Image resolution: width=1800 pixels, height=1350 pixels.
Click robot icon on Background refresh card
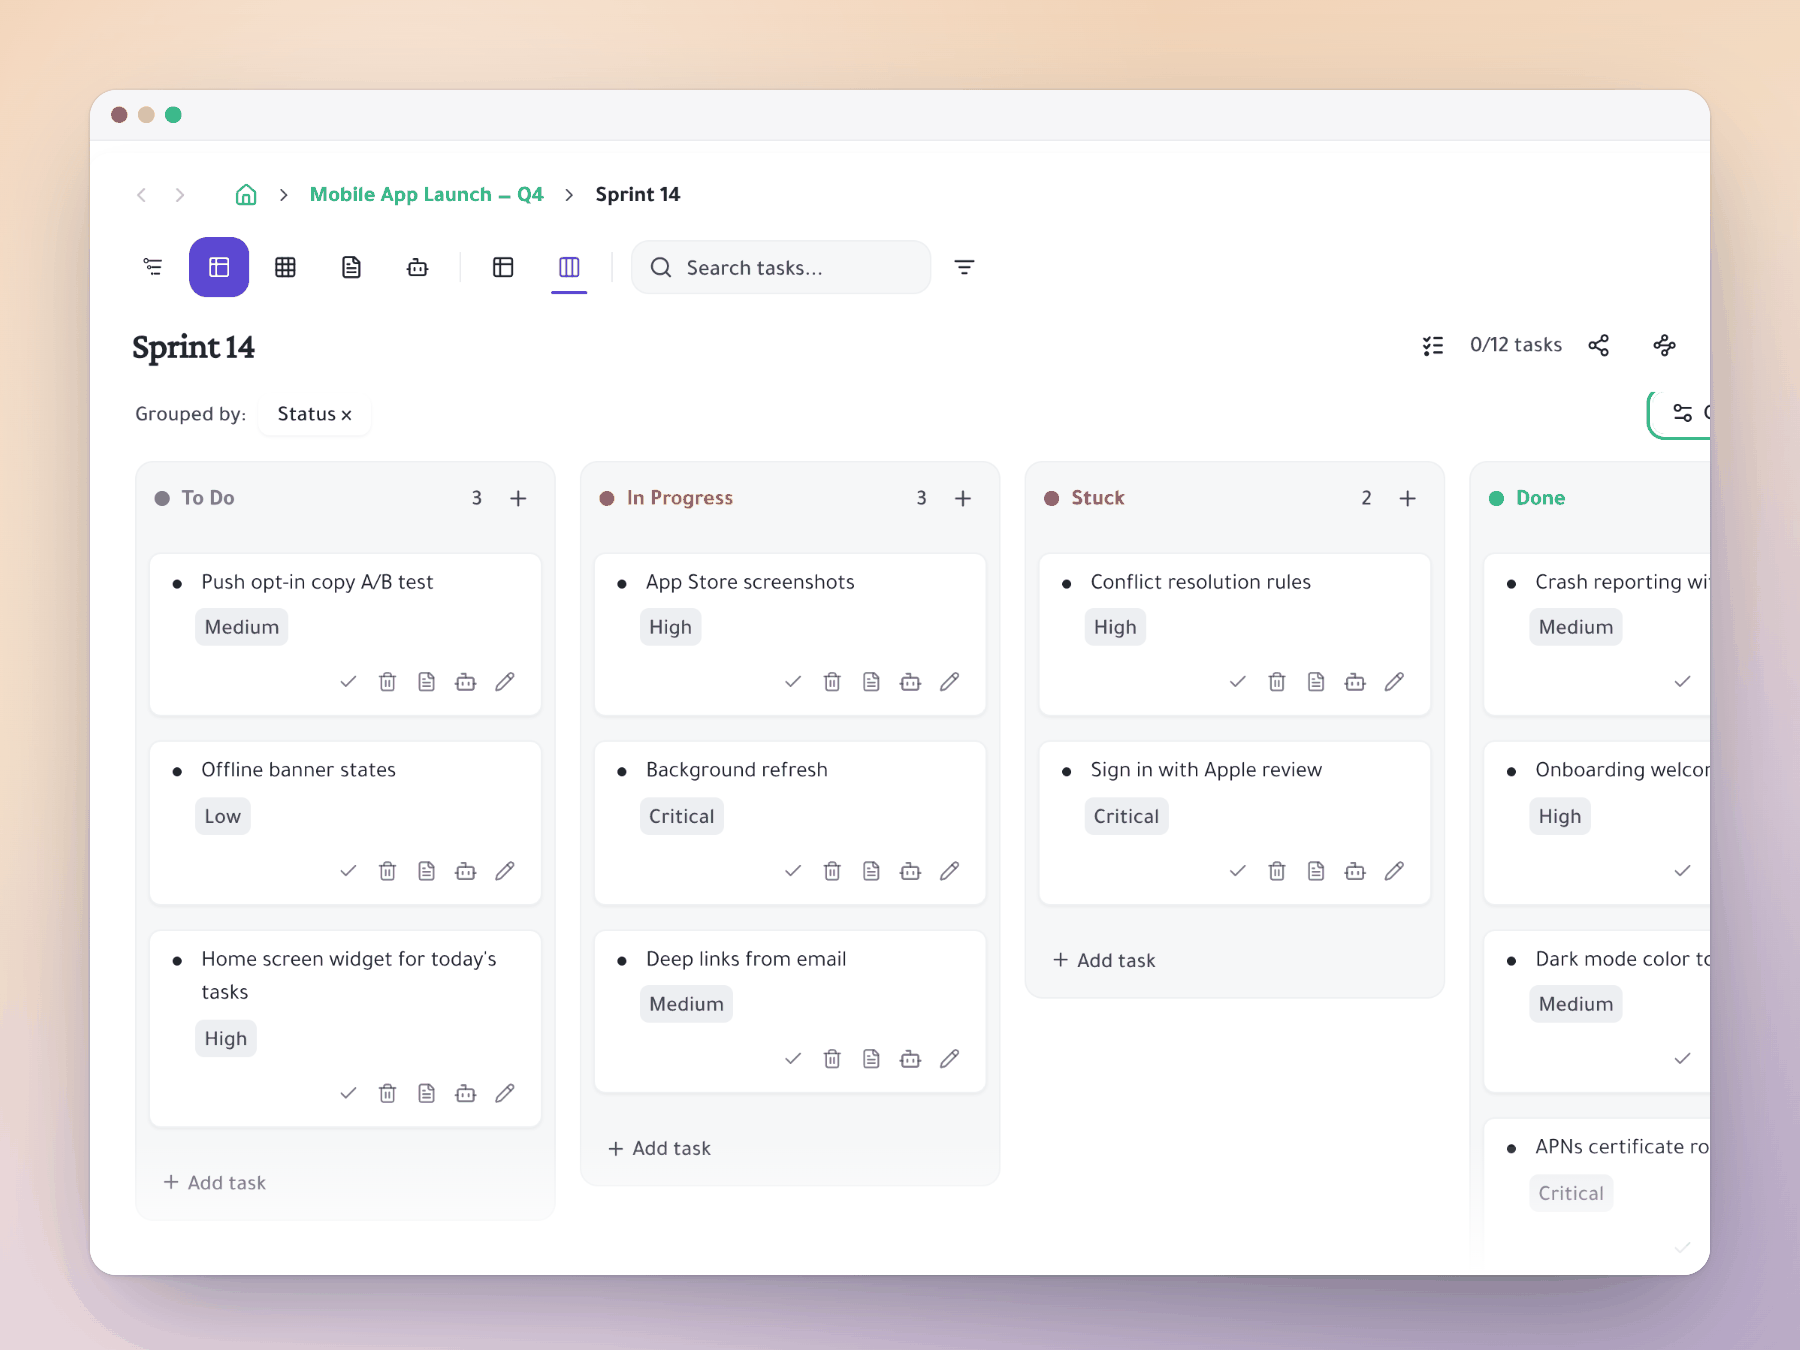910,871
